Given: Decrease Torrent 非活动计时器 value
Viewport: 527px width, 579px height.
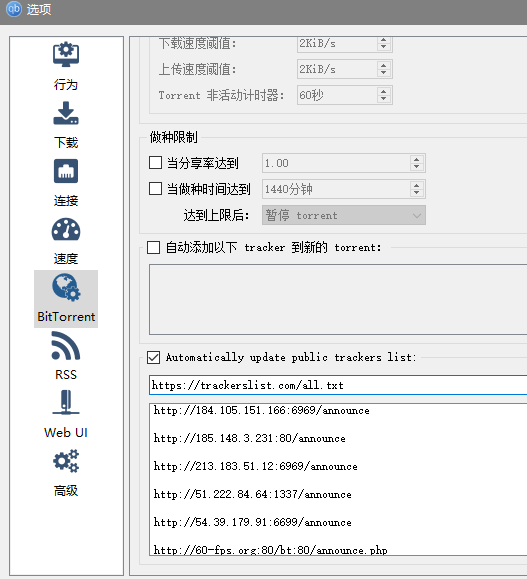Looking at the screenshot, I should click(384, 99).
